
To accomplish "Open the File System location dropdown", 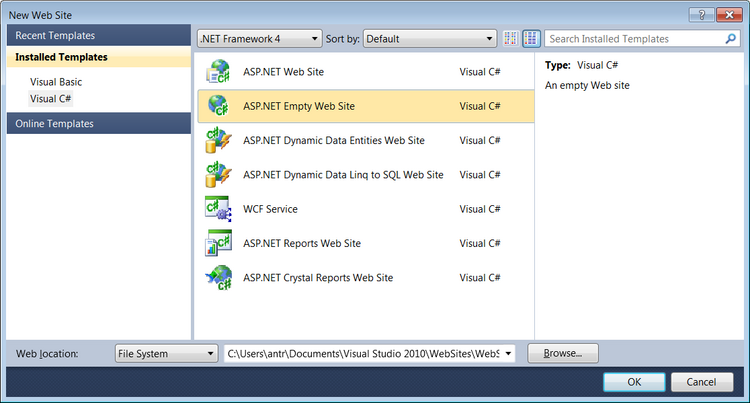I will point(166,354).
